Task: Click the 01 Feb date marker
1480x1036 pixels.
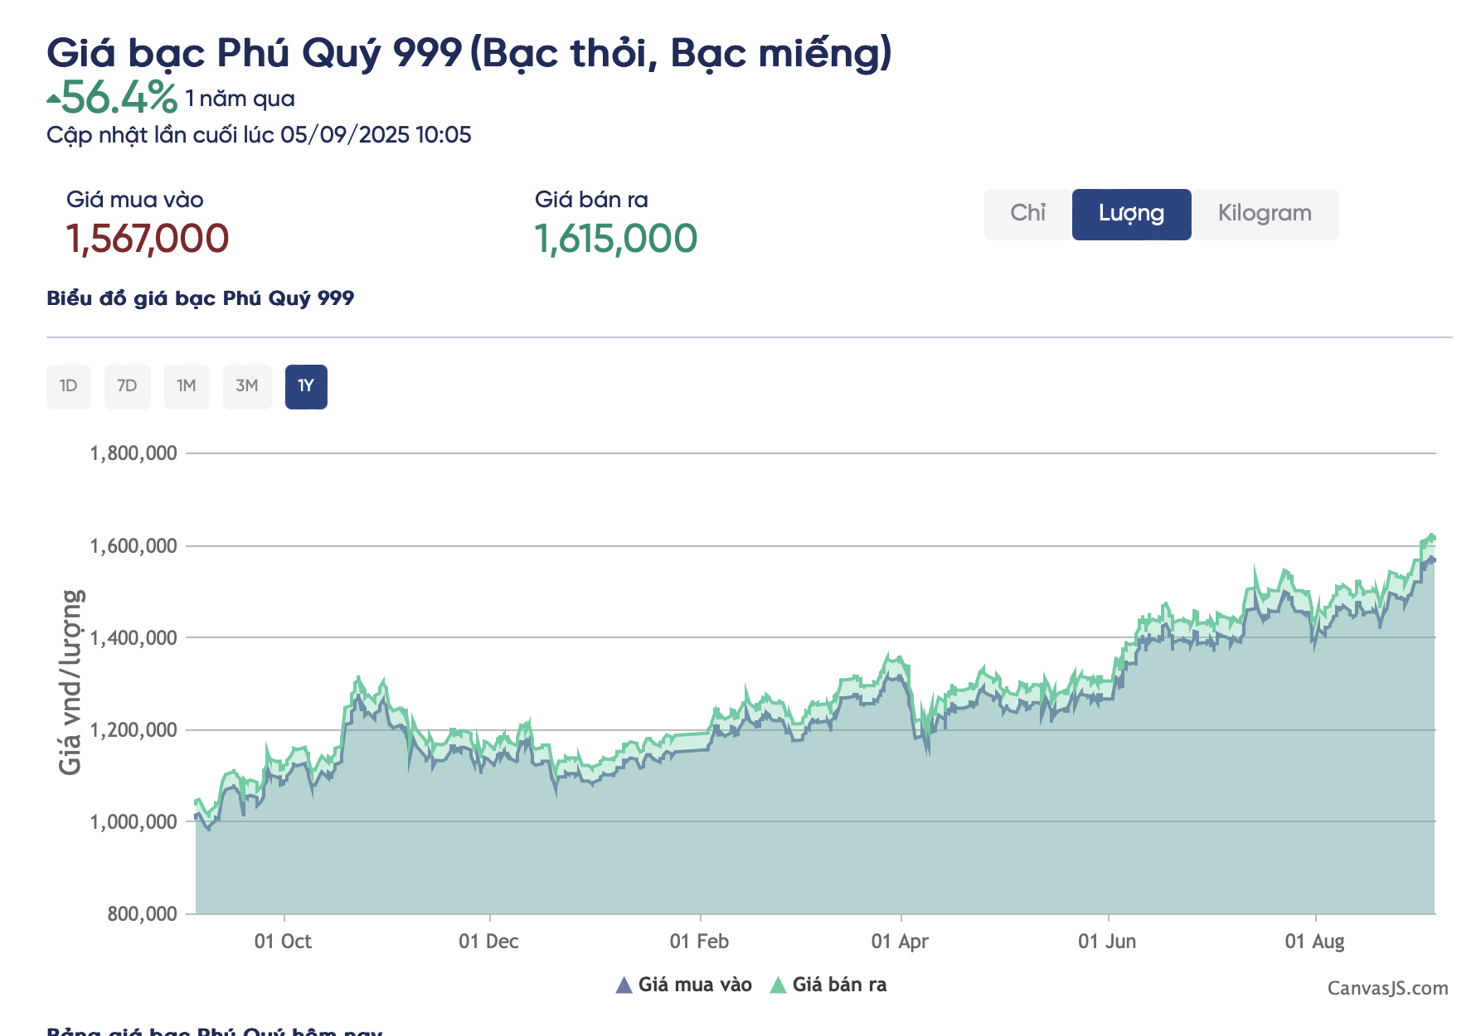Action: coord(699,942)
